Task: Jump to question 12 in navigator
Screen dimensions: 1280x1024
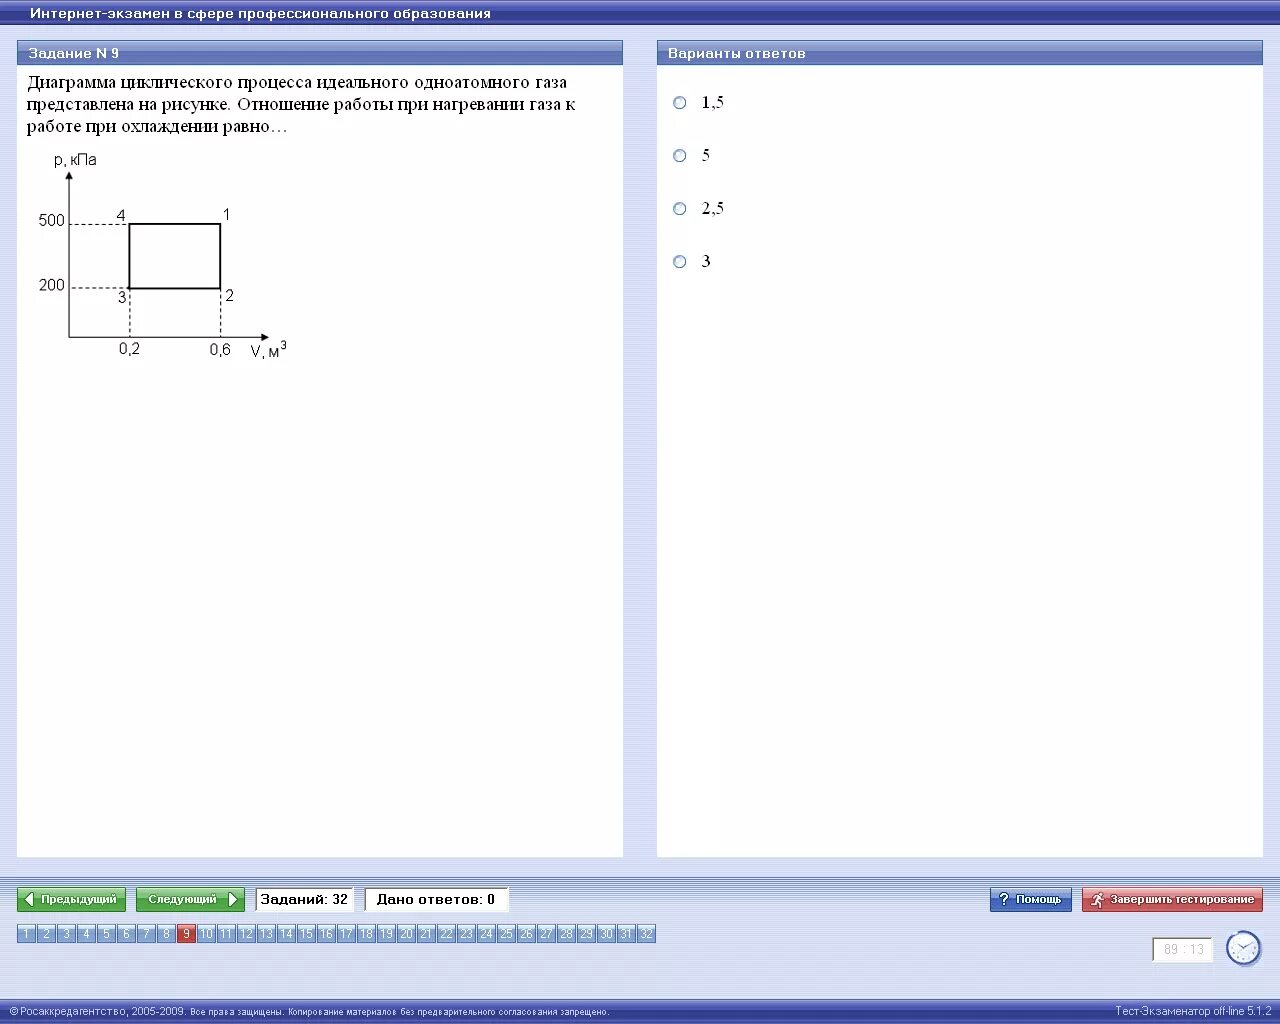Action: point(246,934)
